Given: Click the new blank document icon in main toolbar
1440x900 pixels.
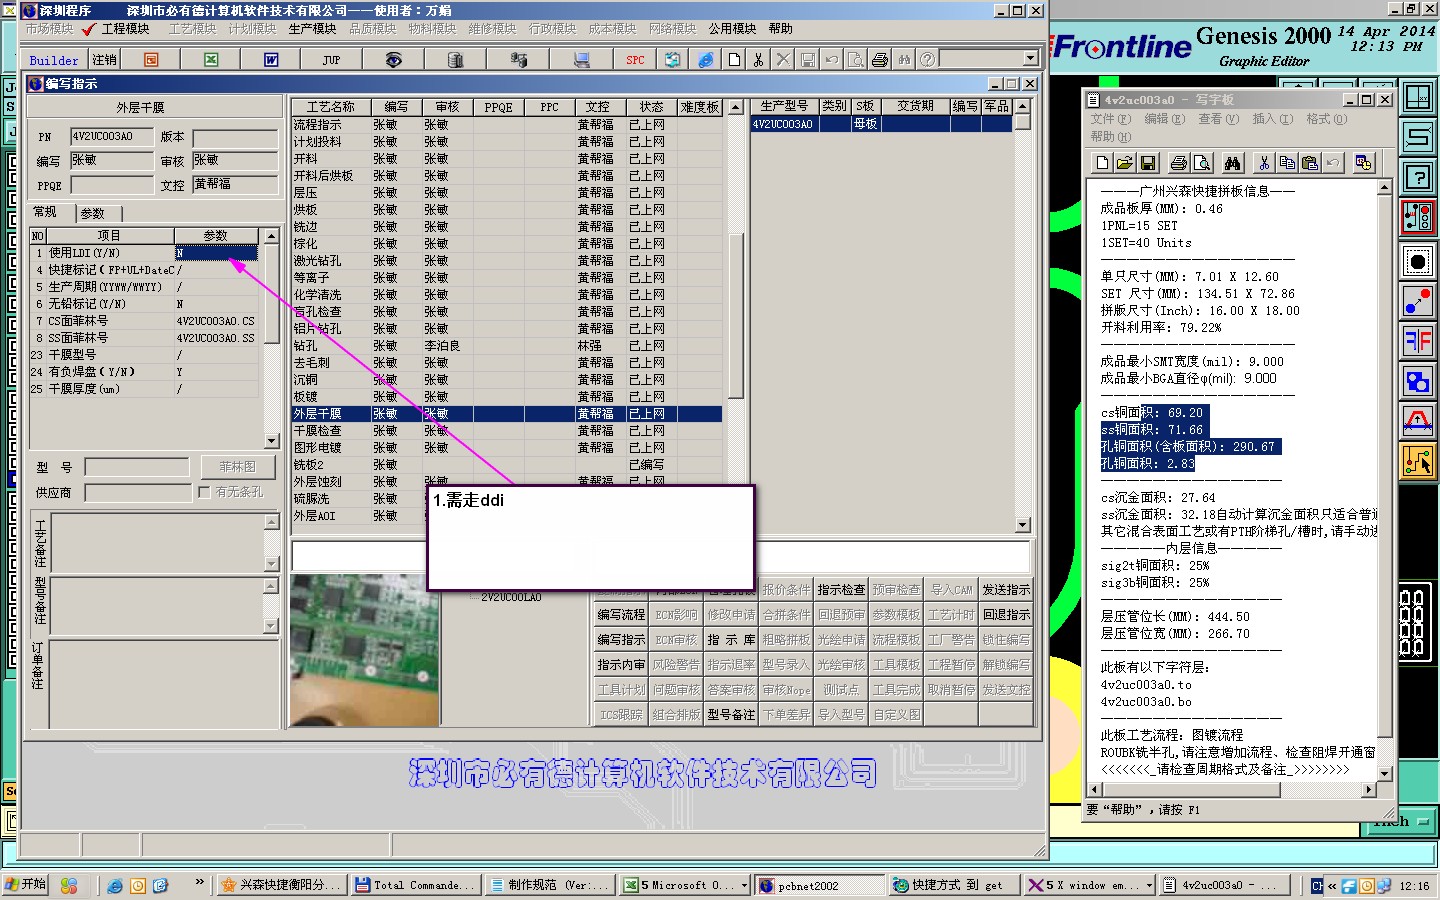Looking at the screenshot, I should [734, 60].
